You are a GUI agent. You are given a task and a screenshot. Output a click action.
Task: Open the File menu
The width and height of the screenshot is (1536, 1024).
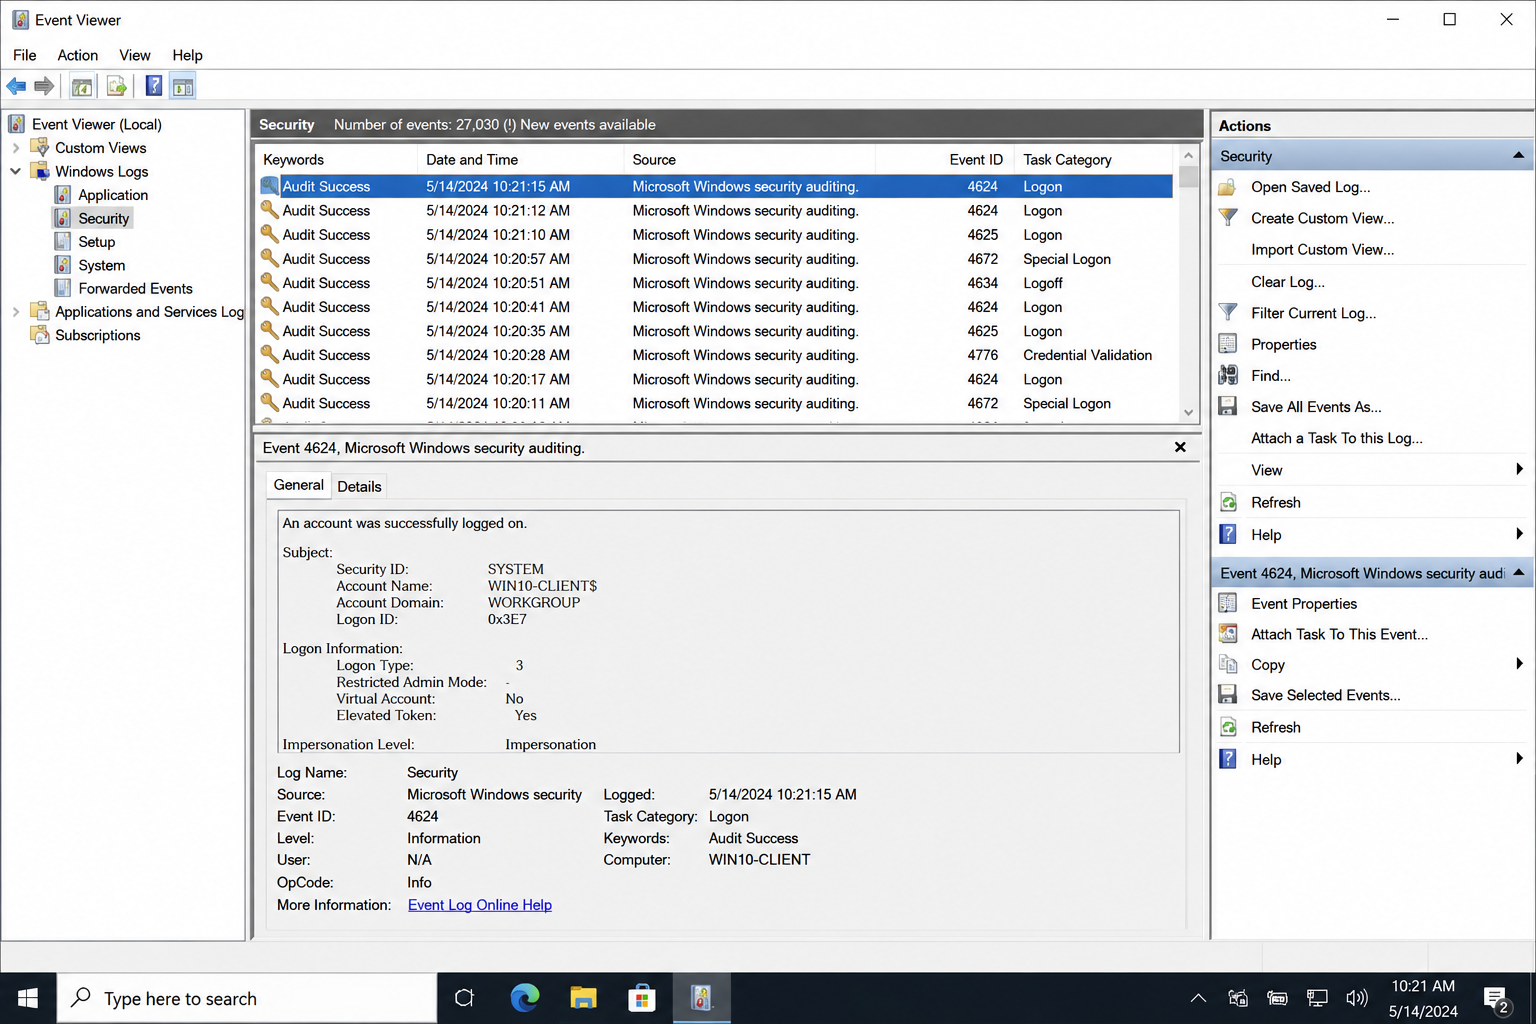(25, 55)
